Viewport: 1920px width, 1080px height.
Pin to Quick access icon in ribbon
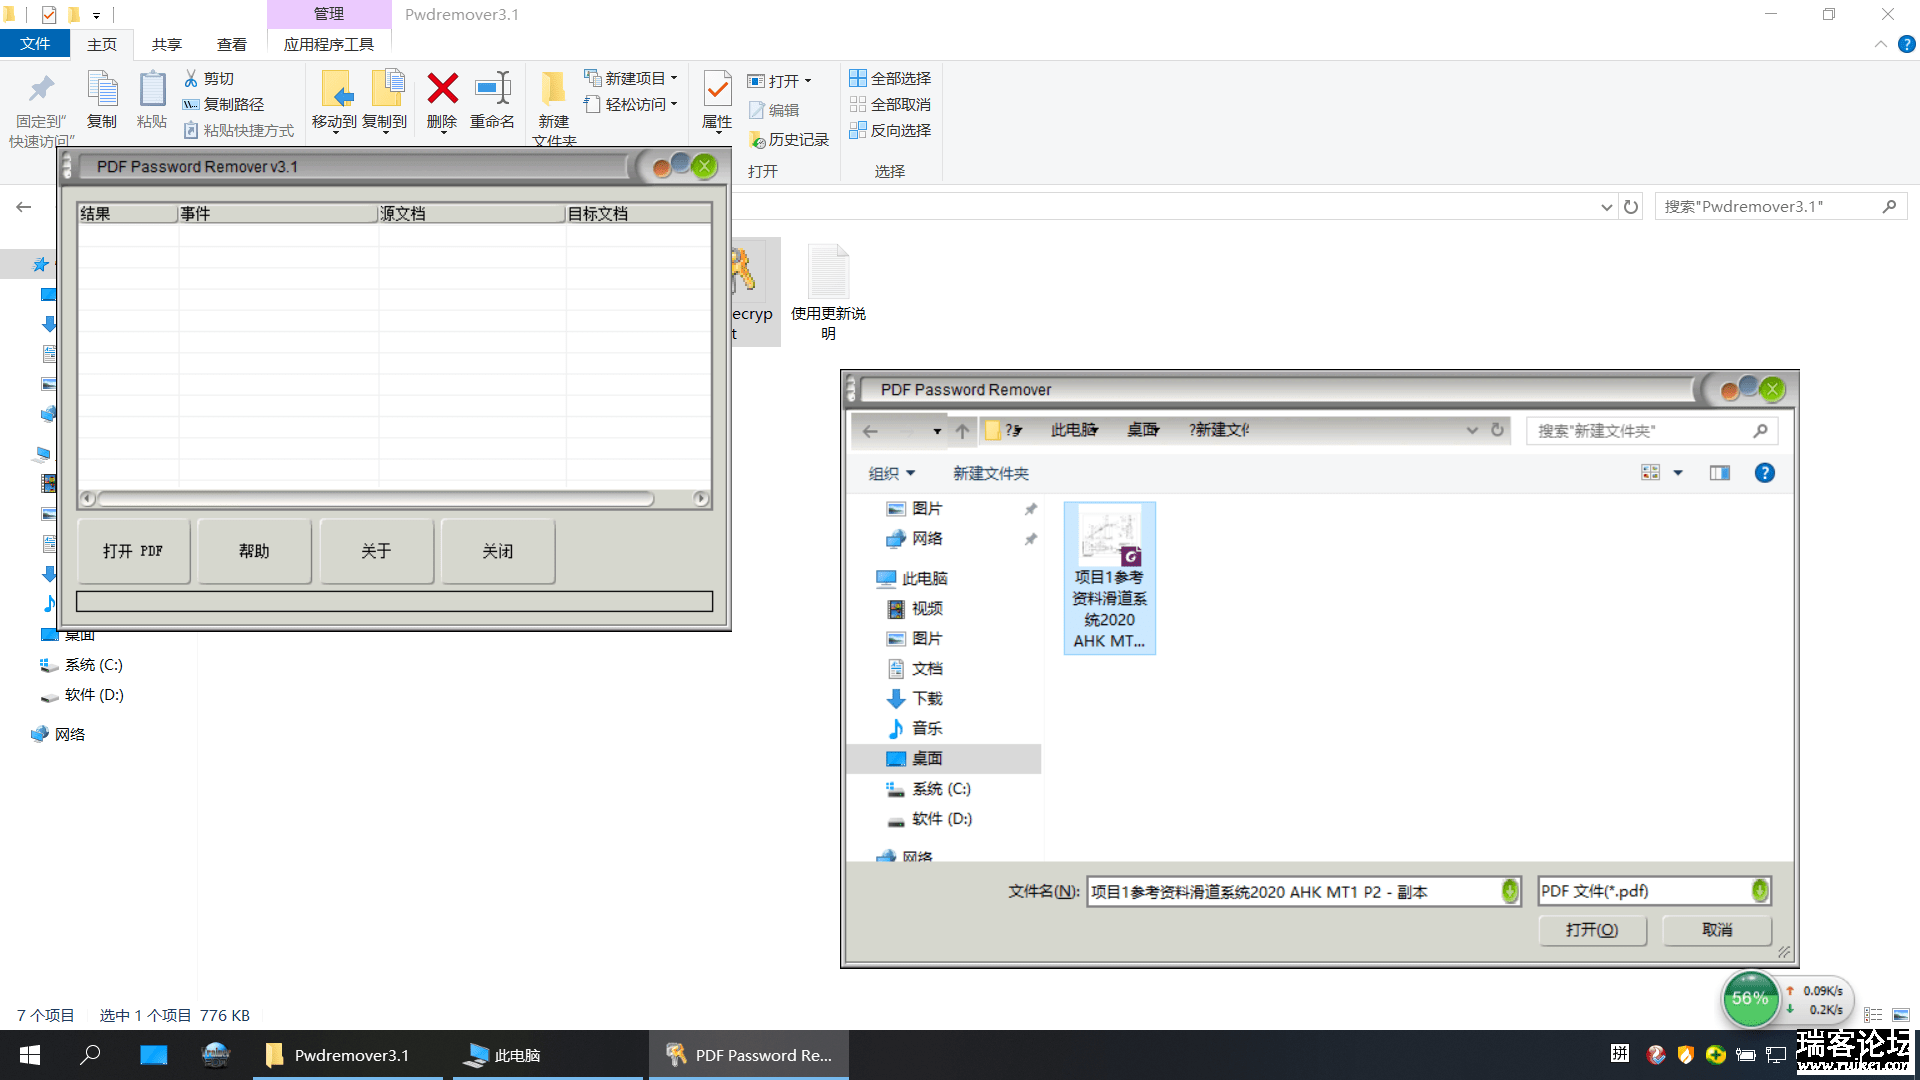(41, 90)
